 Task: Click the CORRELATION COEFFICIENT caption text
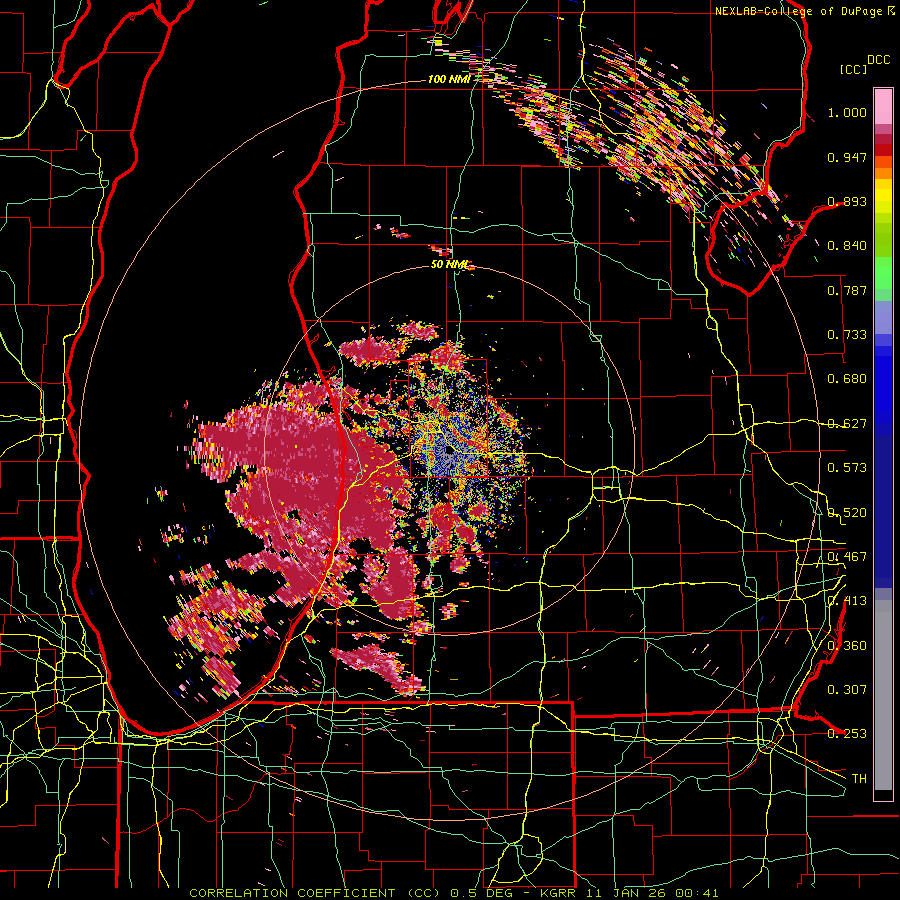pyautogui.click(x=292, y=893)
